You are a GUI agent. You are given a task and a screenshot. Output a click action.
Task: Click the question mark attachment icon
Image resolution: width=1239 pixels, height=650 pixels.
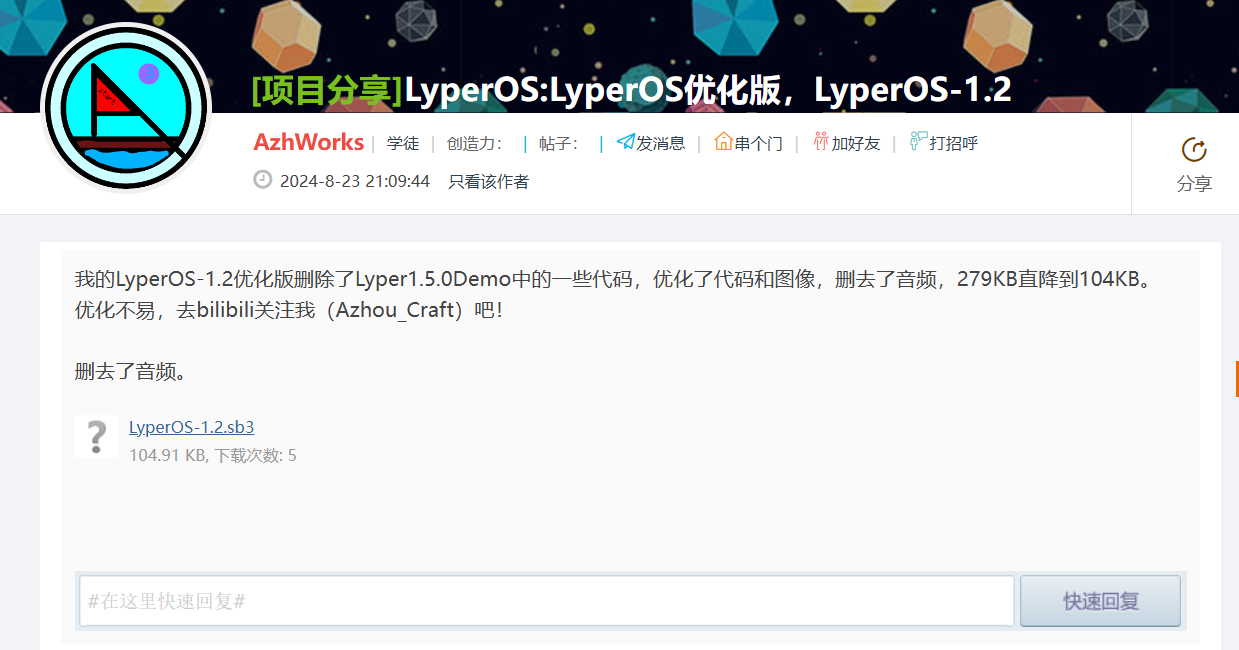pyautogui.click(x=97, y=437)
